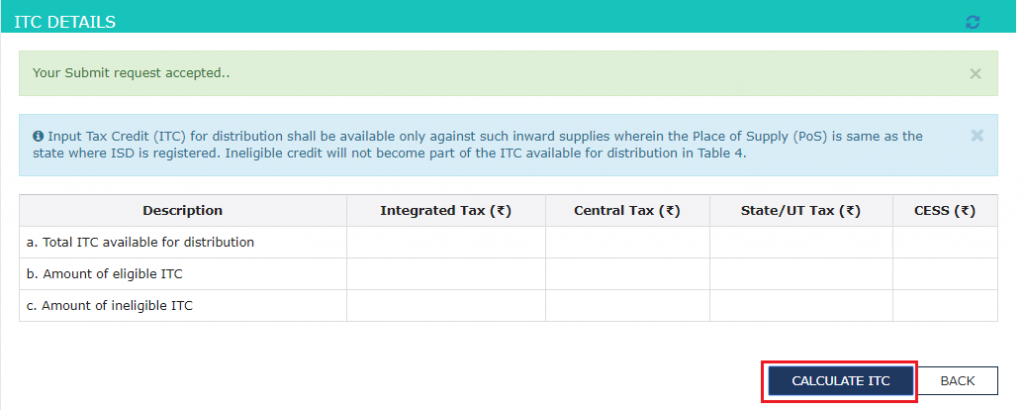
Task: Click the 'Integrated Tax (₹)' column header
Action: (x=445, y=210)
